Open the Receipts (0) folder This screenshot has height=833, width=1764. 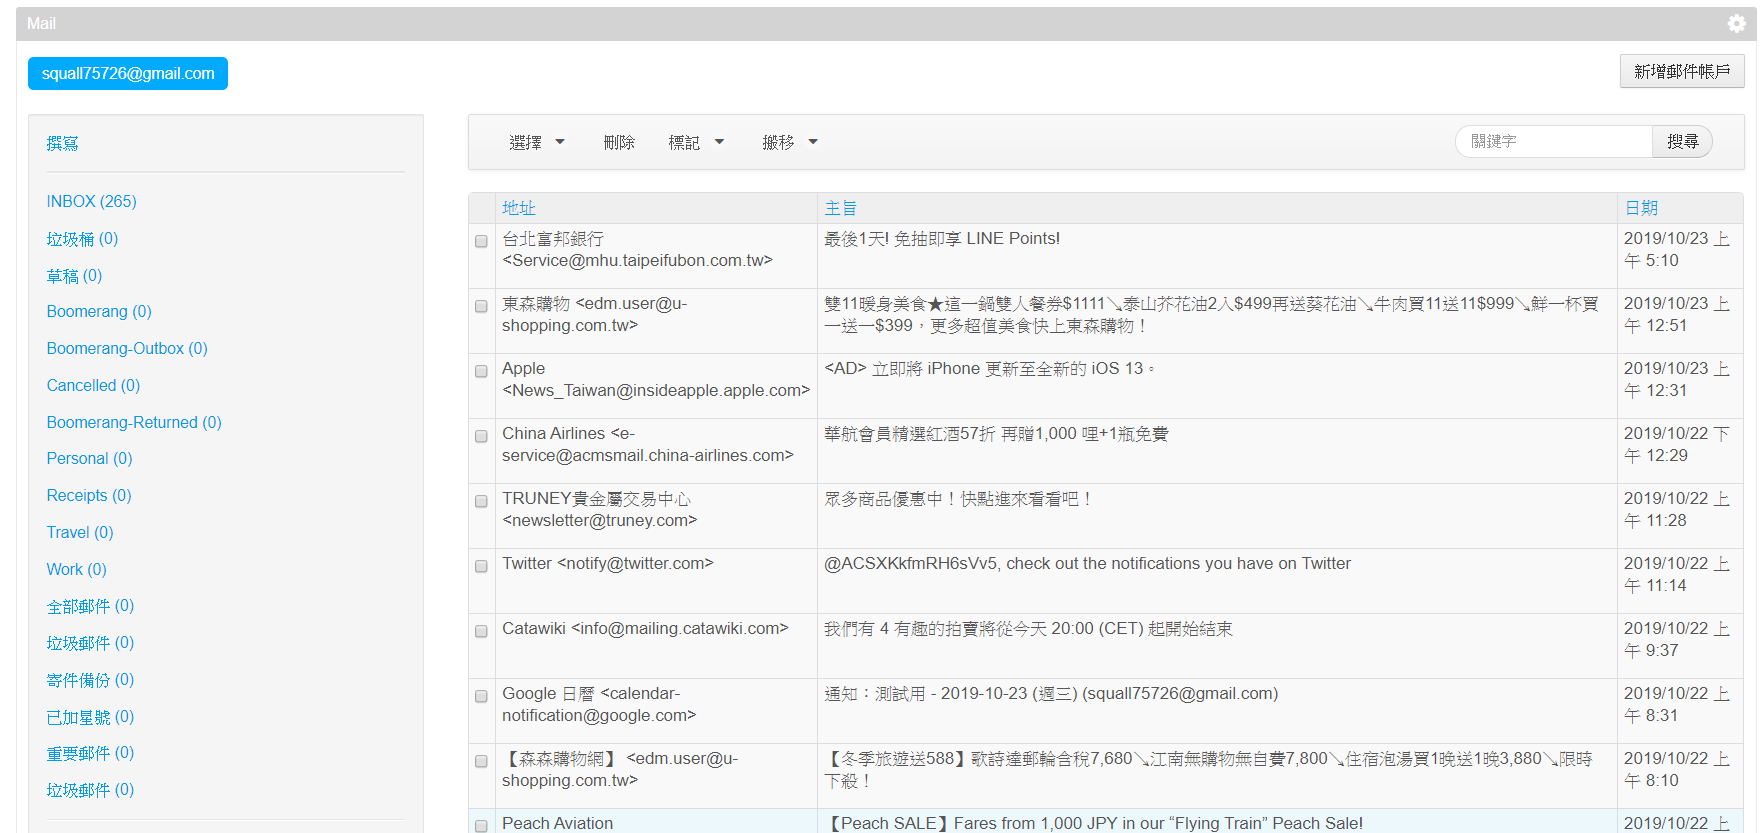click(x=89, y=495)
